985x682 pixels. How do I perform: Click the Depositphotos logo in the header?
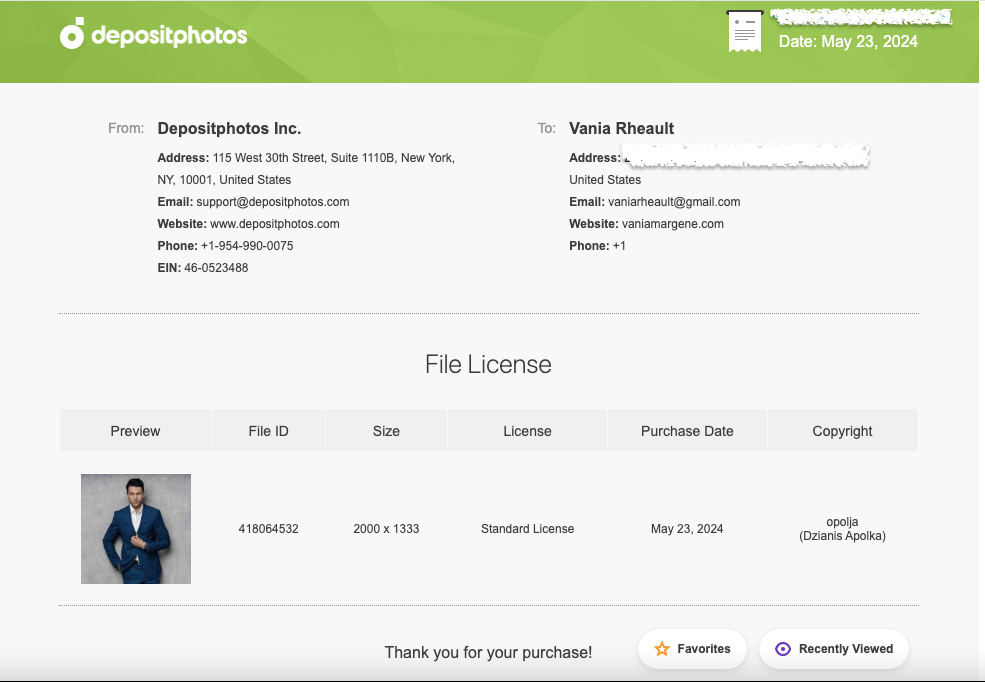153,35
